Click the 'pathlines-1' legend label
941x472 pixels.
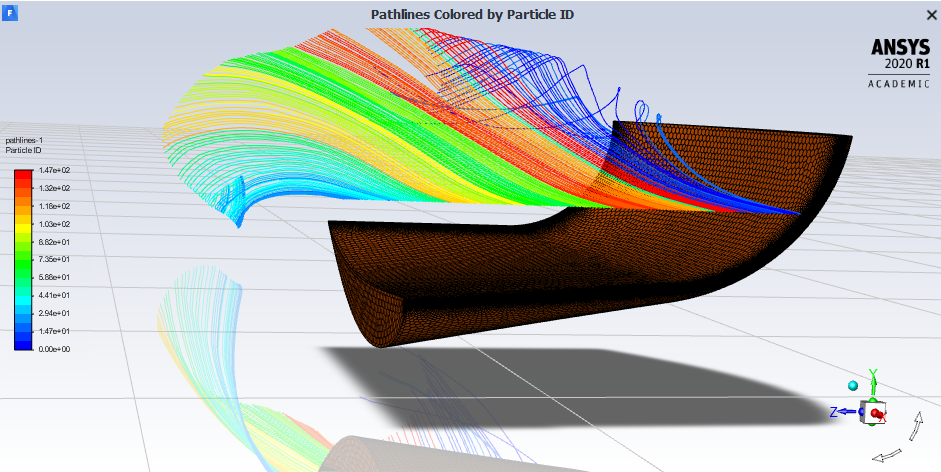[24, 140]
